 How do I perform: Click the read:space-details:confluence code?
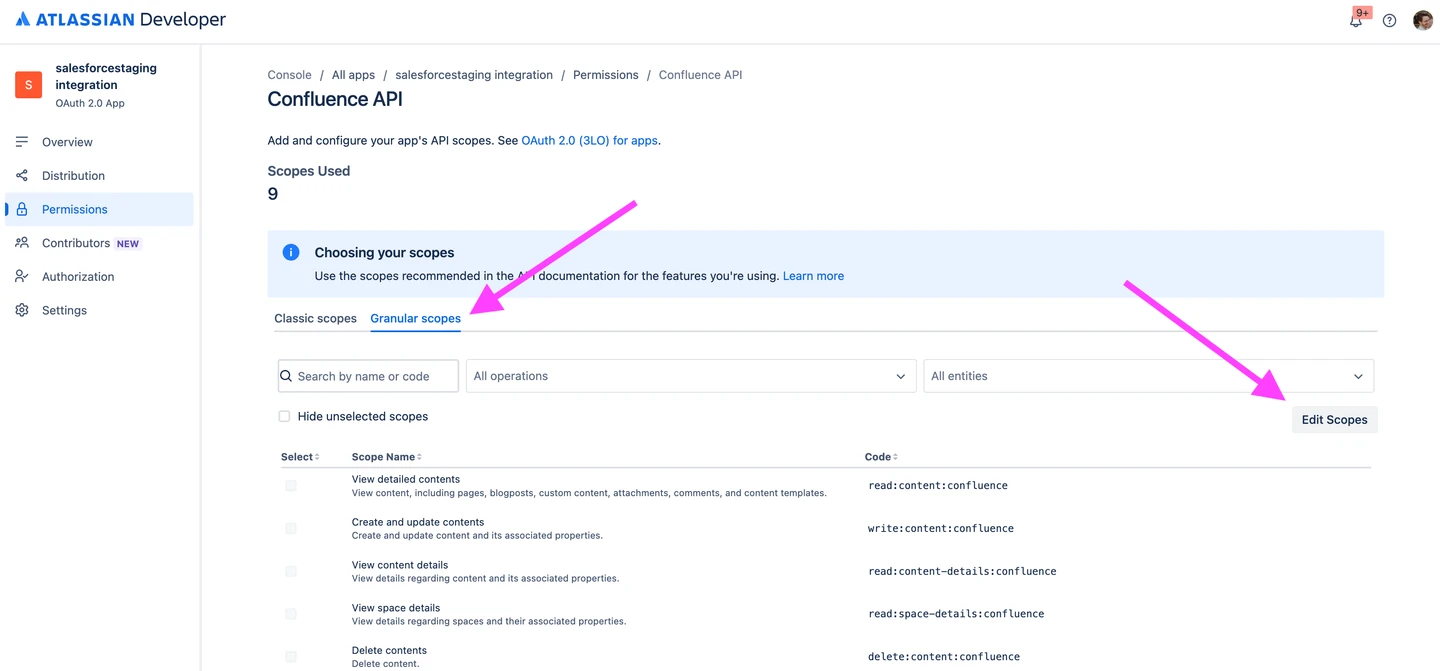956,614
